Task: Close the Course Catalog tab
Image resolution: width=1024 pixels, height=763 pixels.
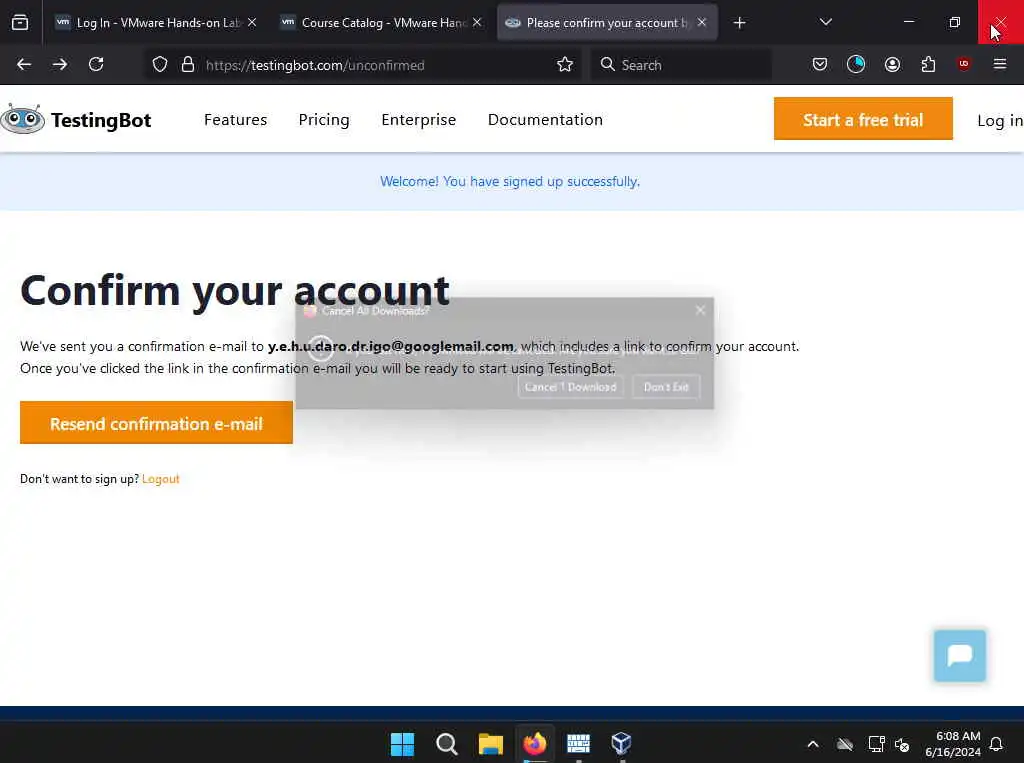Action: point(477,22)
